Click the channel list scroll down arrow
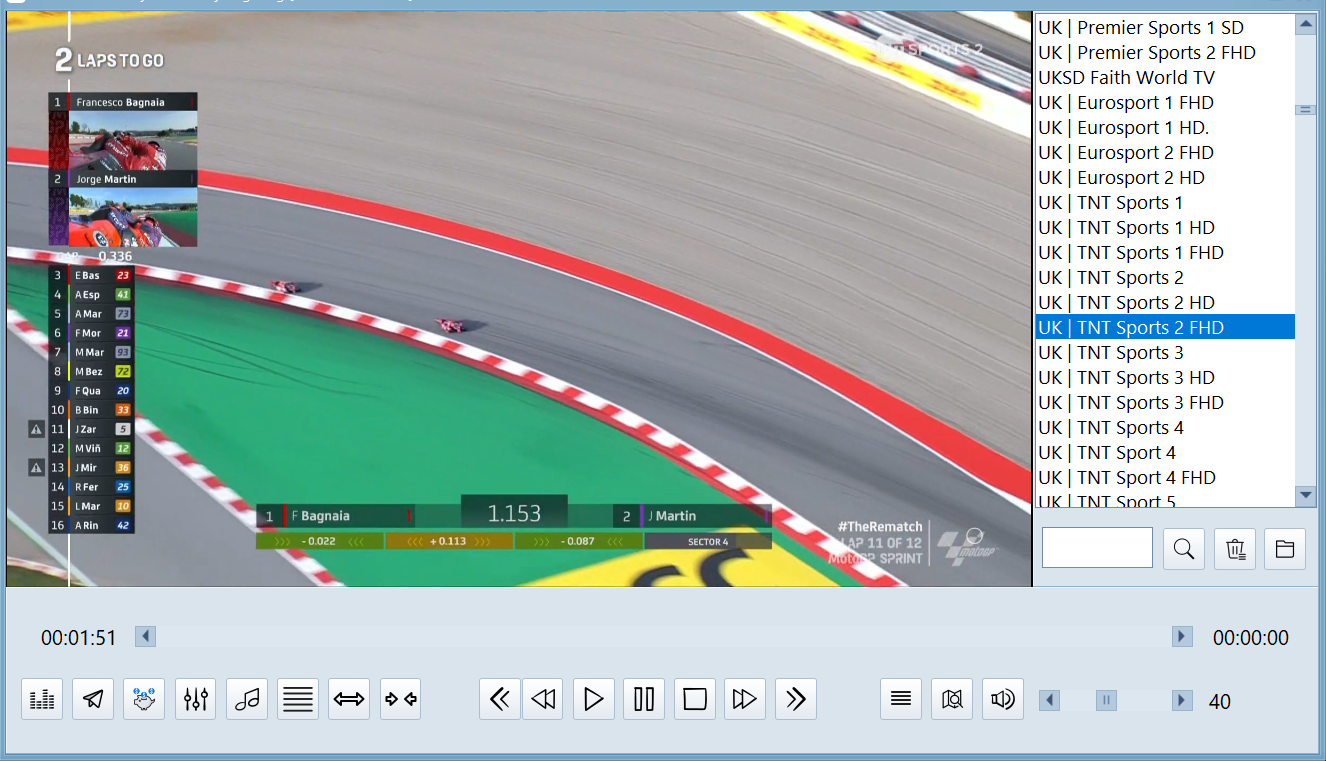The width and height of the screenshot is (1326, 761). click(1305, 495)
